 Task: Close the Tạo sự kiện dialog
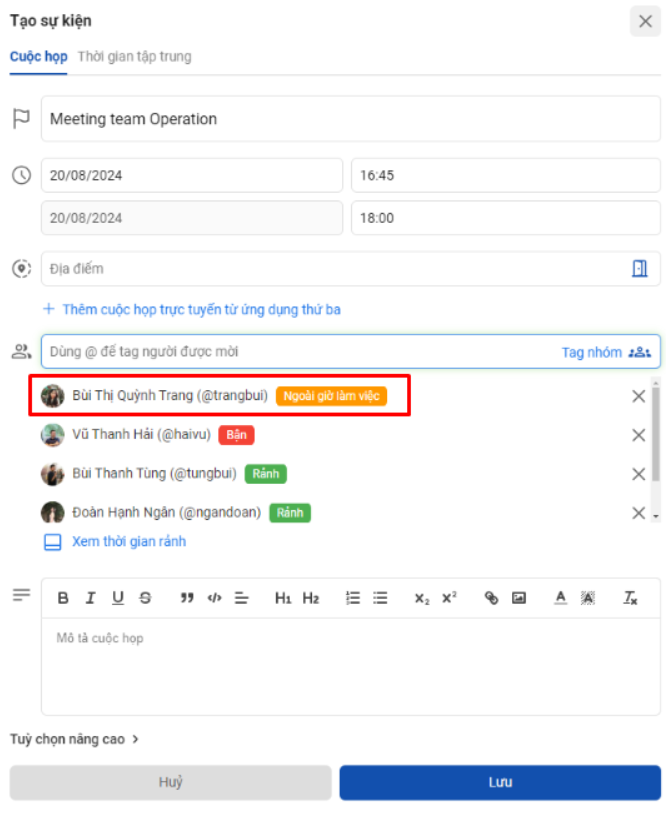tap(645, 21)
